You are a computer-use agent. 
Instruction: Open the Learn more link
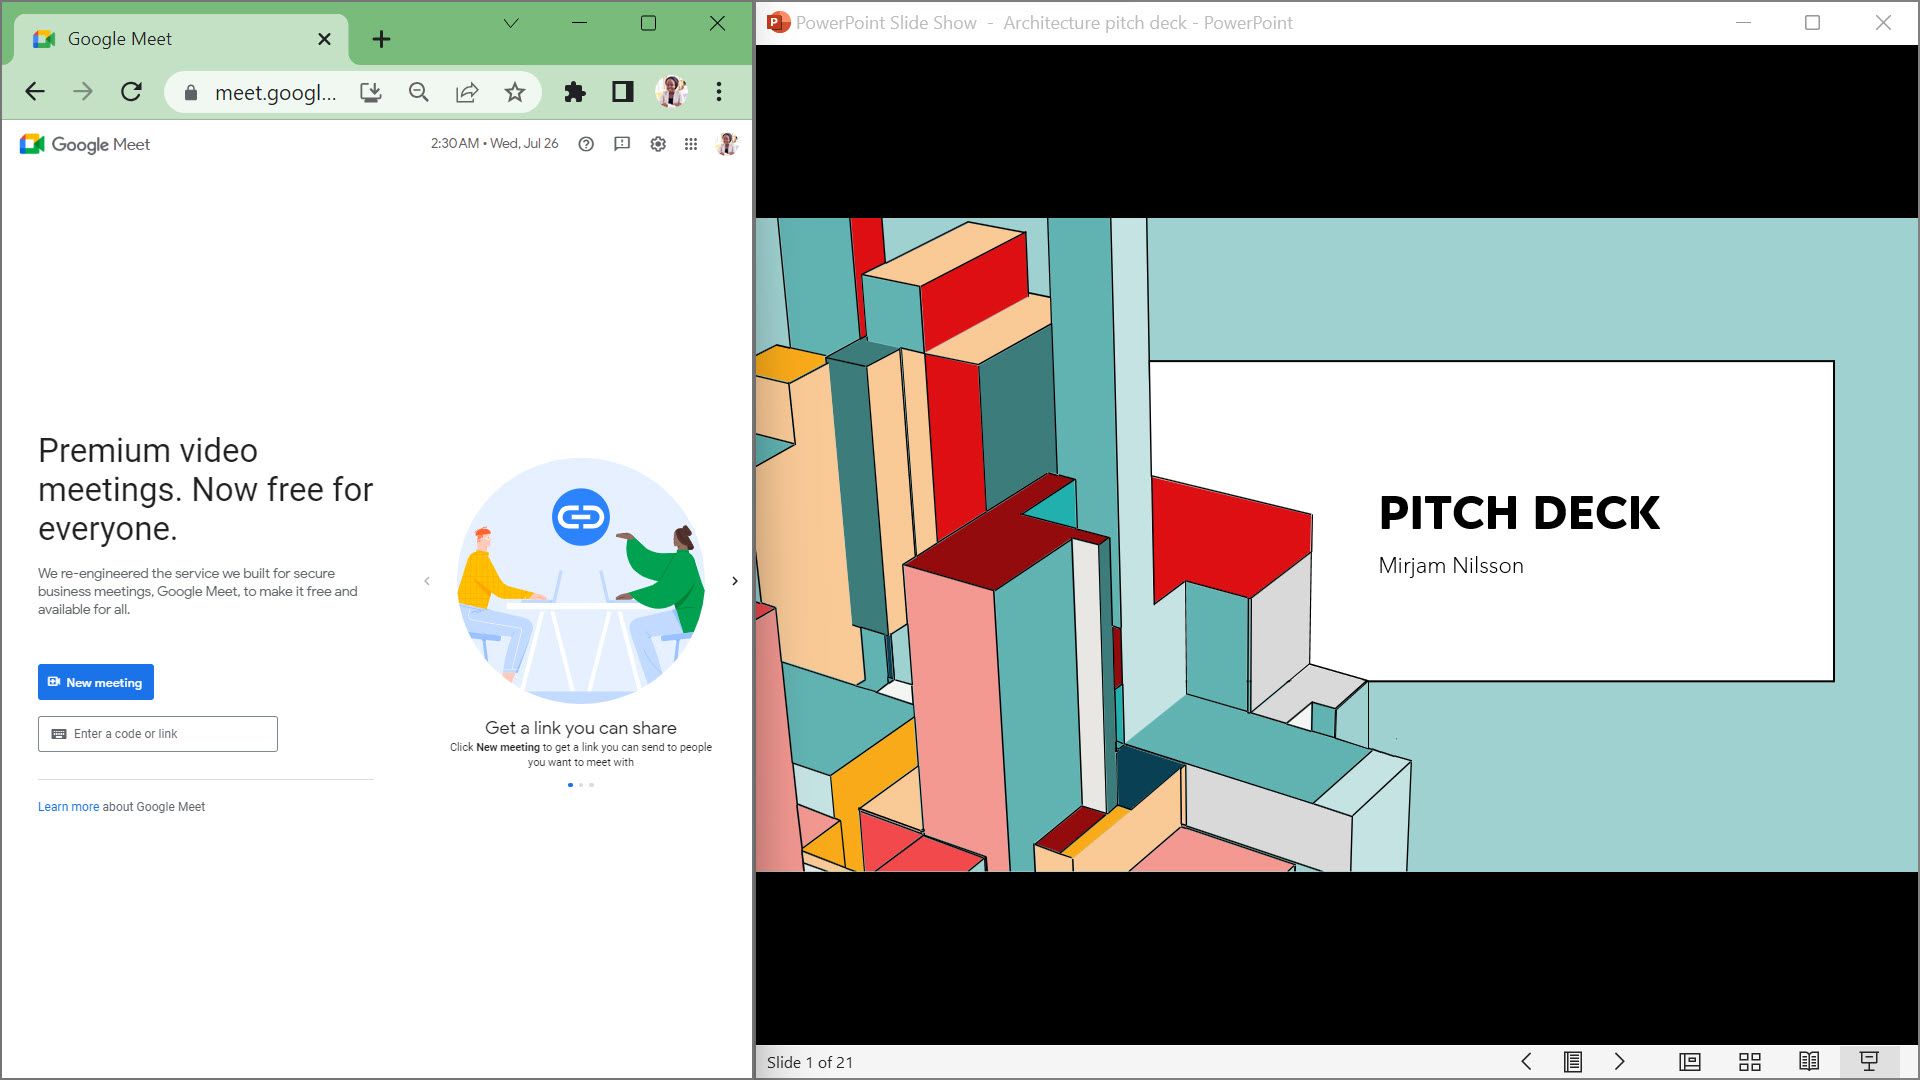68,806
